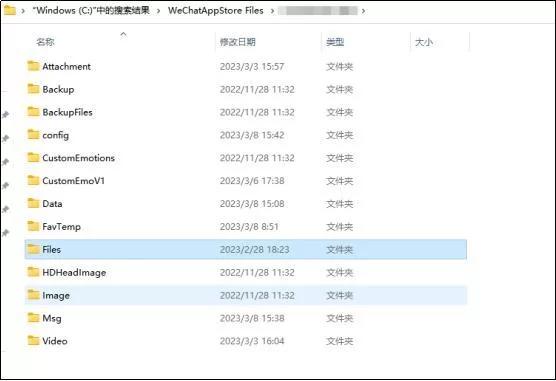Screen dimensions: 556x381
Task: Select the HDHeadImage folder name
Action: click(74, 272)
